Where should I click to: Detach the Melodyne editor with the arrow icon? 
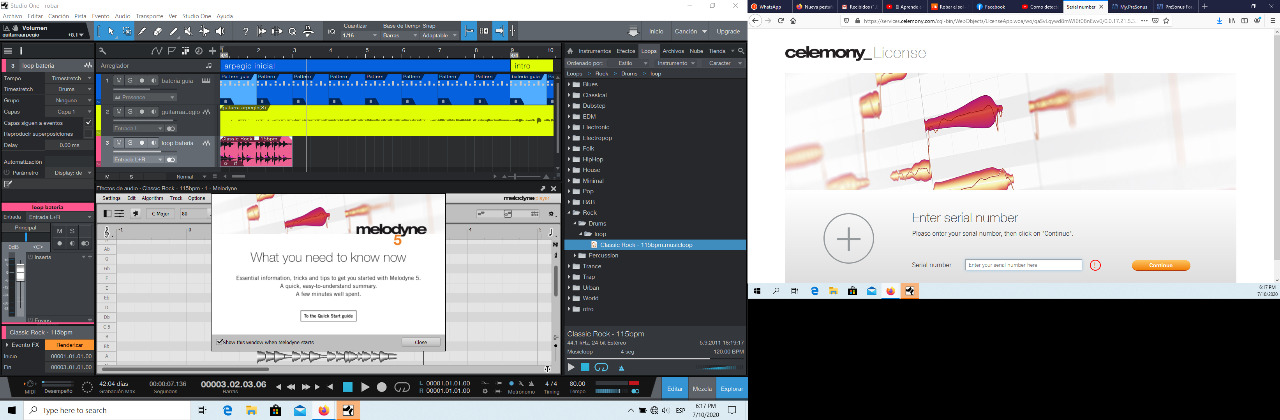coord(543,188)
